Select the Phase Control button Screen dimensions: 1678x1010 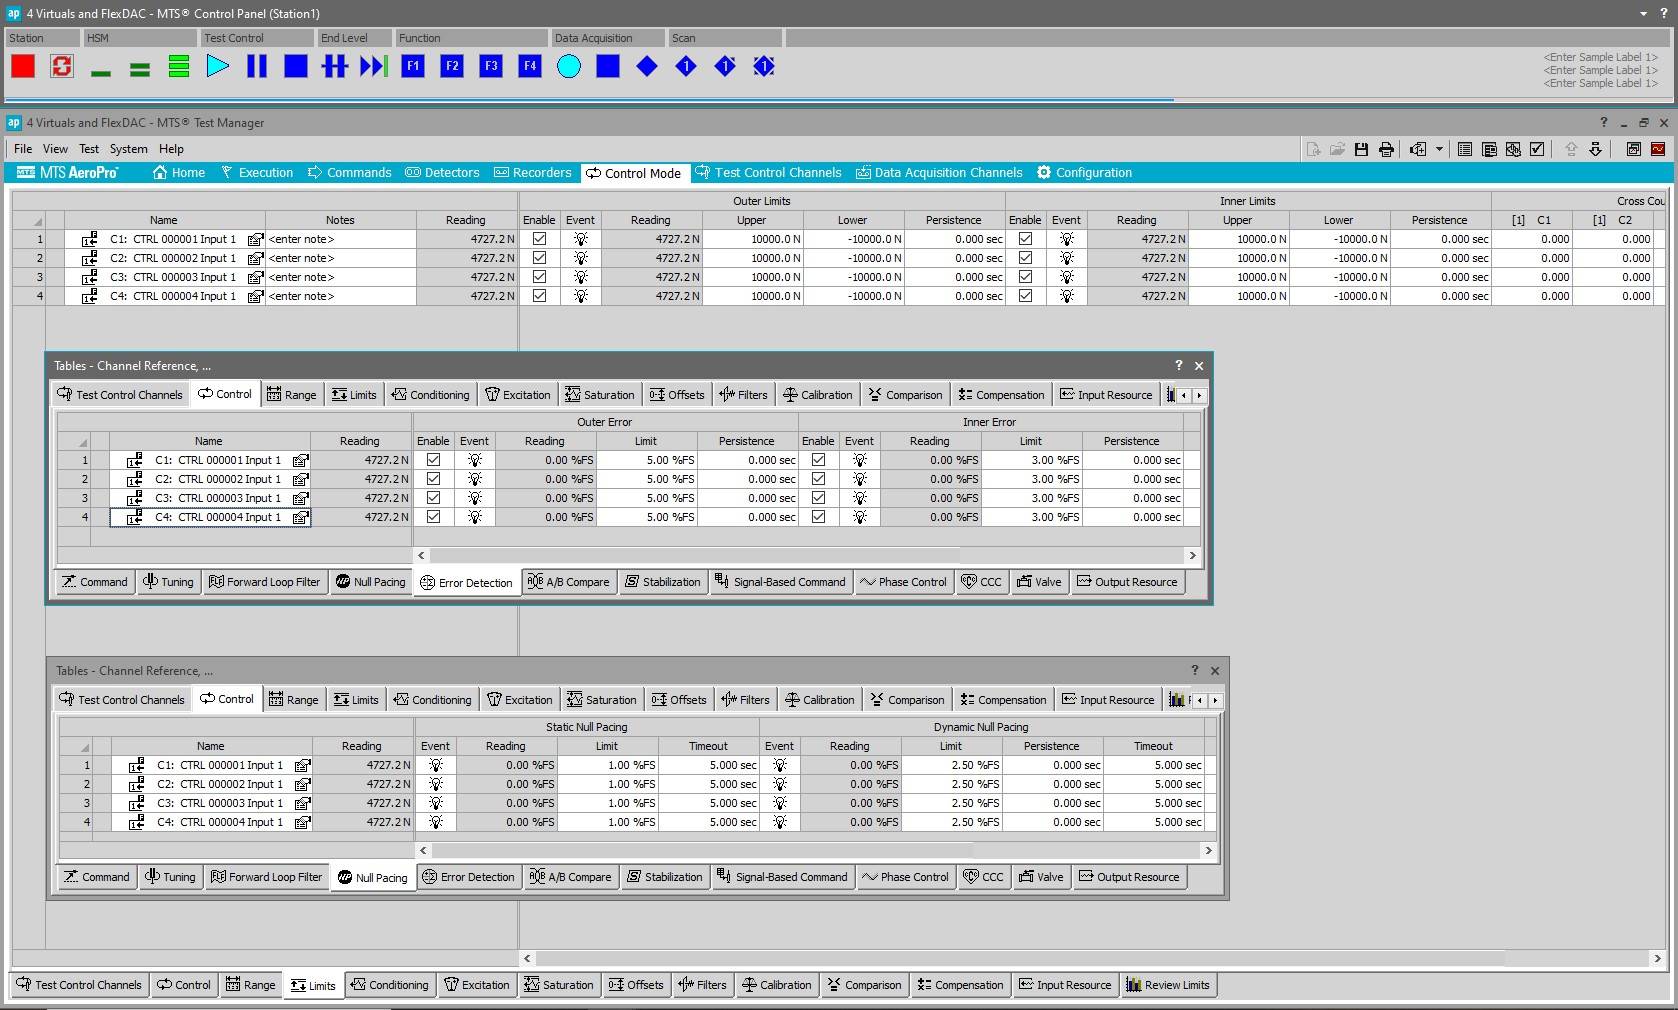[x=904, y=582]
